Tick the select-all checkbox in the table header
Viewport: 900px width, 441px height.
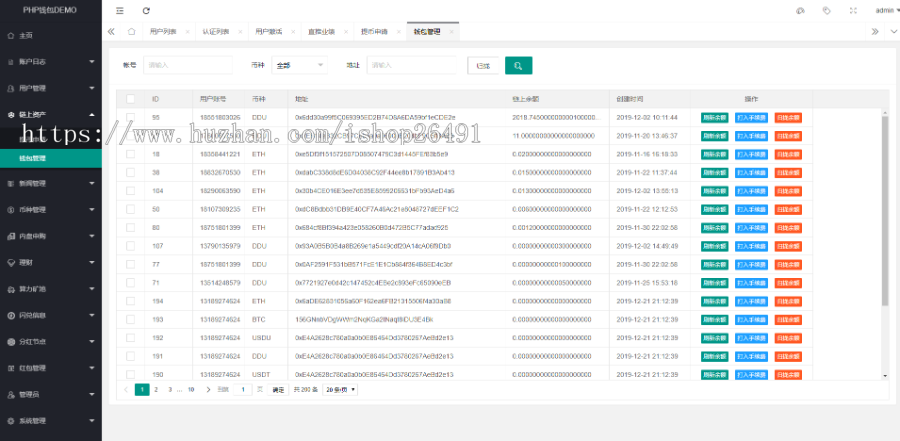(x=131, y=99)
